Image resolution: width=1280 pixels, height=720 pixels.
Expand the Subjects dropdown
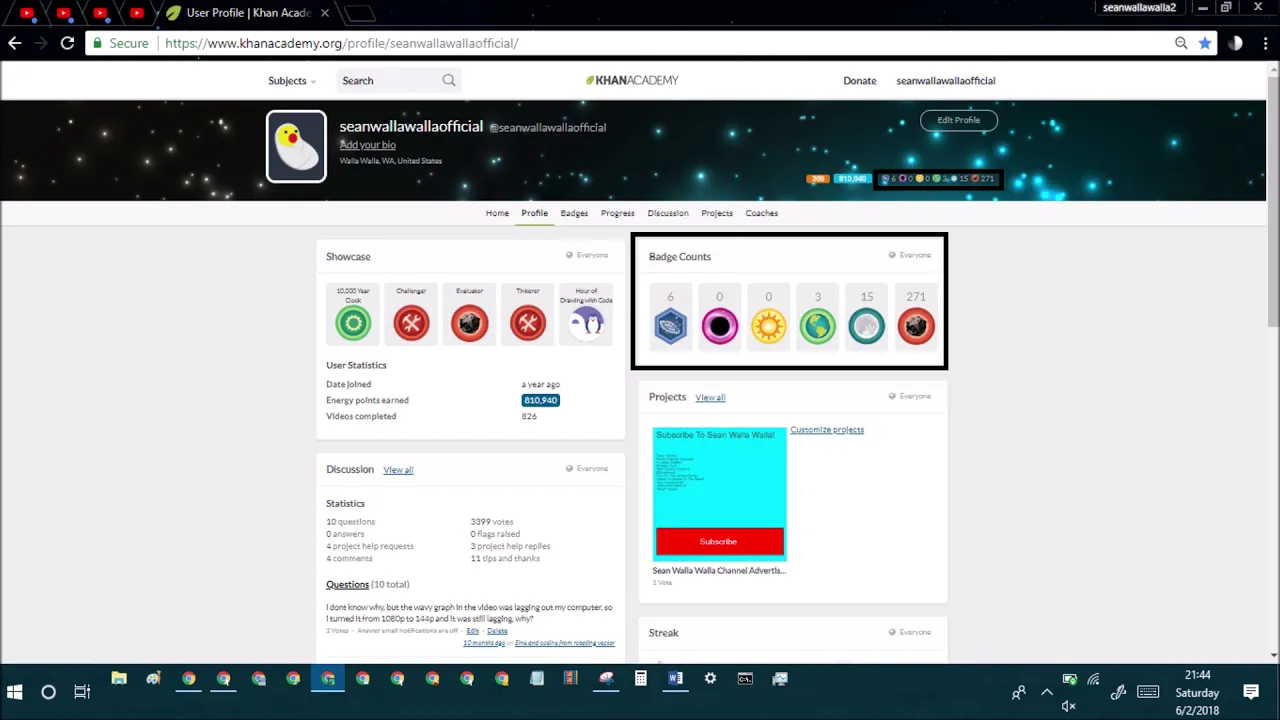[x=291, y=80]
